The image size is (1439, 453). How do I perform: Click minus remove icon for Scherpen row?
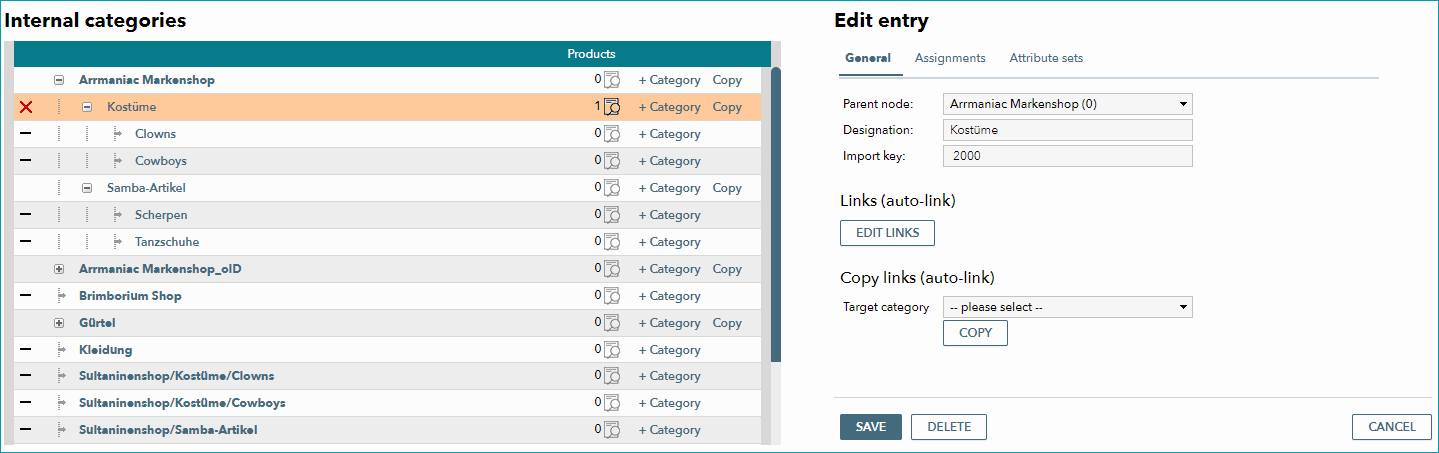tap(26, 215)
